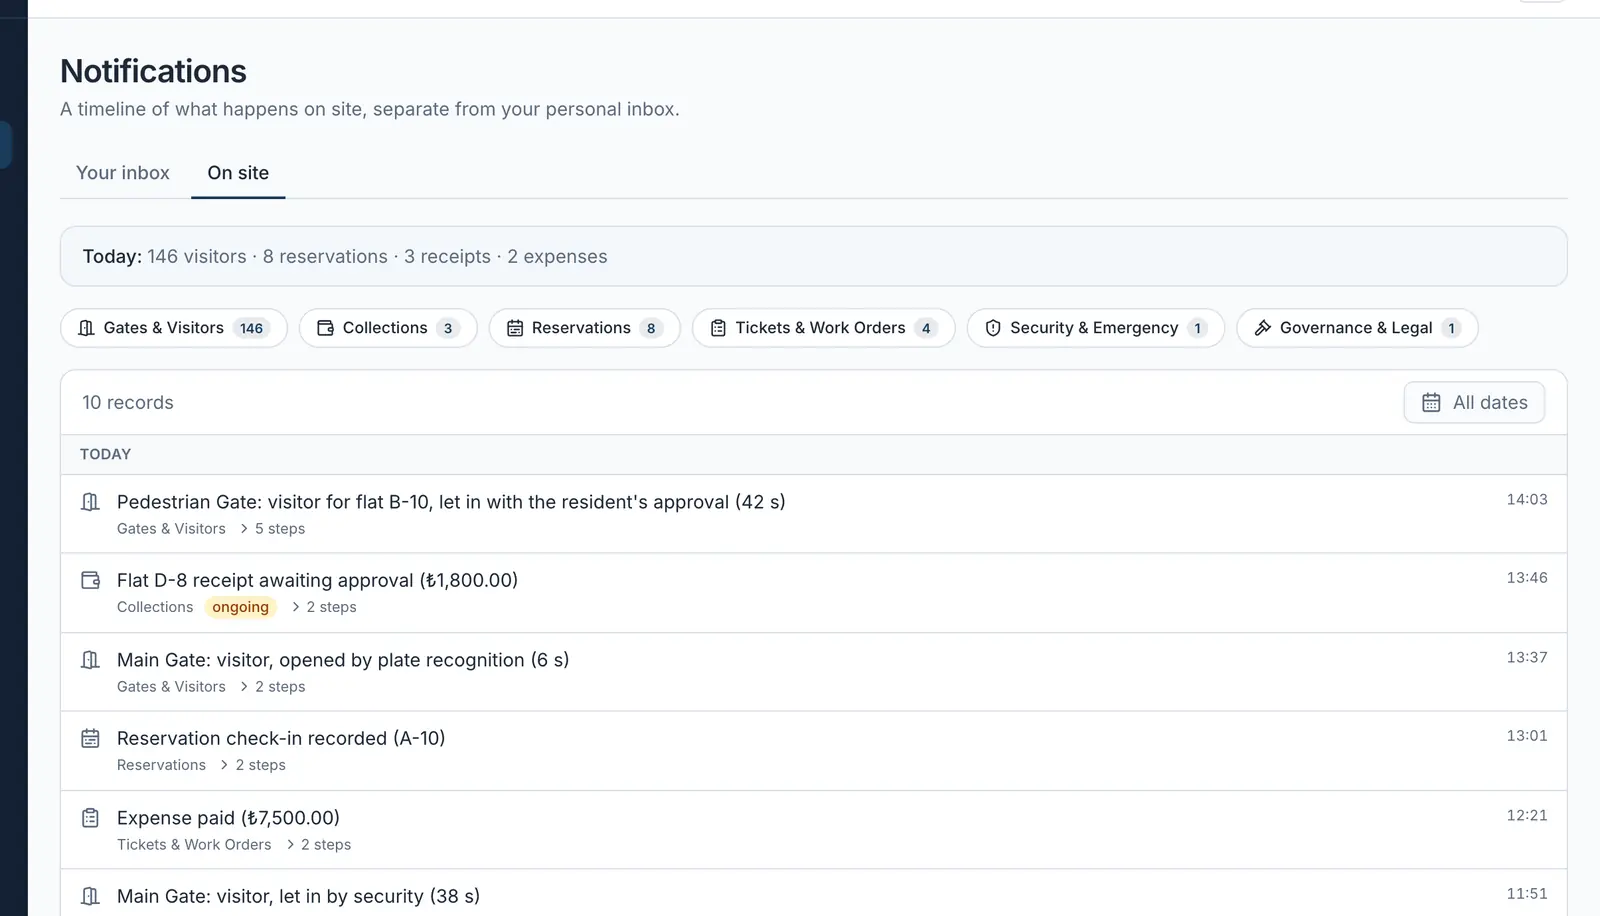This screenshot has width=1600, height=916.
Task: Select the On site tab
Action: coord(238,173)
